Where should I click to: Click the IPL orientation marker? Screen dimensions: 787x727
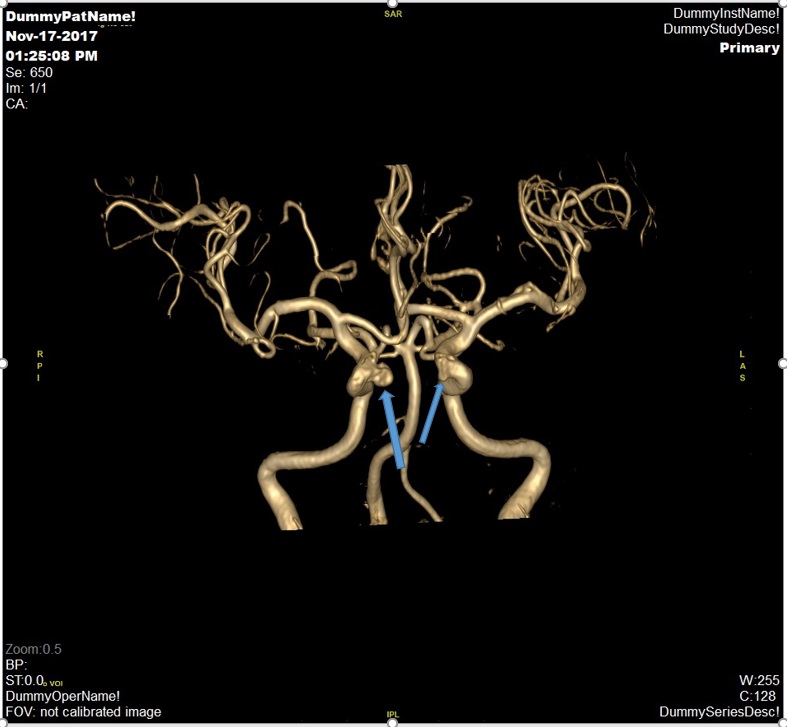(393, 715)
